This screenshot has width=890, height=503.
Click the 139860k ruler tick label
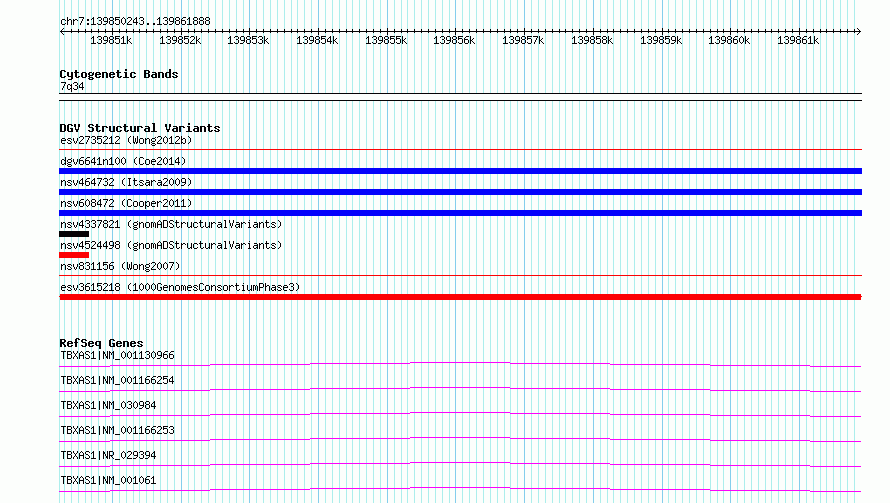point(729,40)
